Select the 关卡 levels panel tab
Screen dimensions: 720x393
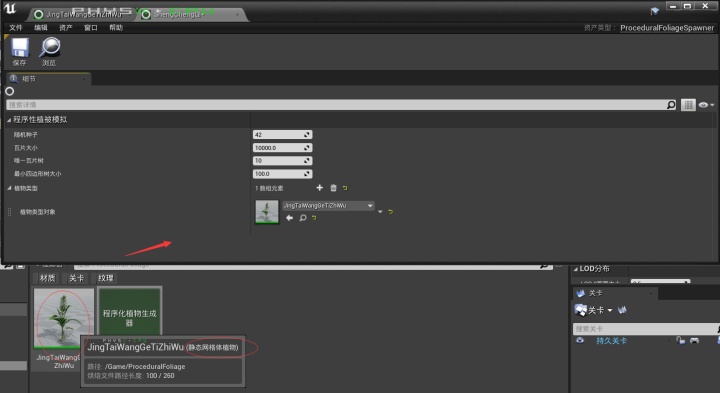click(614, 293)
